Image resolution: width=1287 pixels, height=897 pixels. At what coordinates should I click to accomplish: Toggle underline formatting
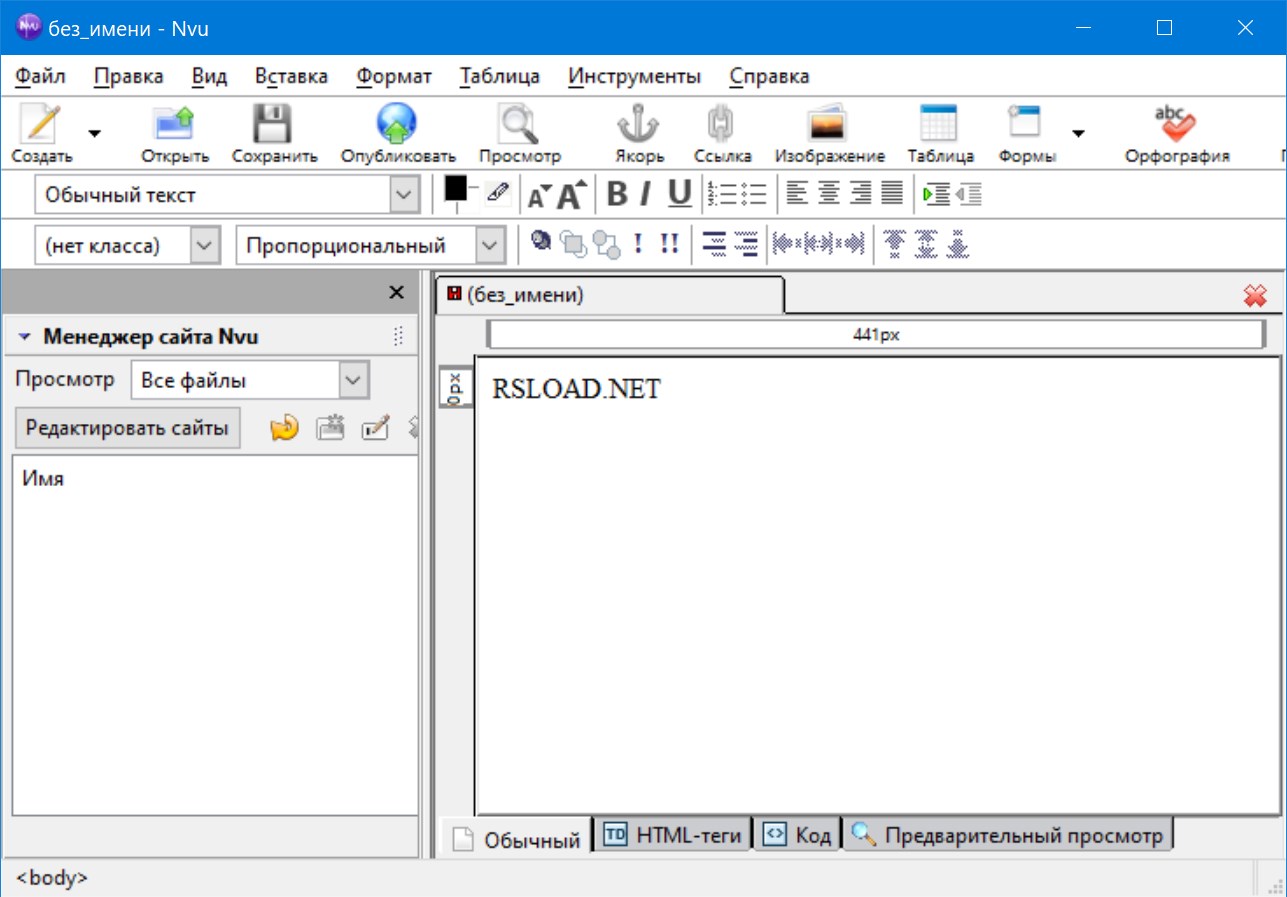click(x=680, y=194)
